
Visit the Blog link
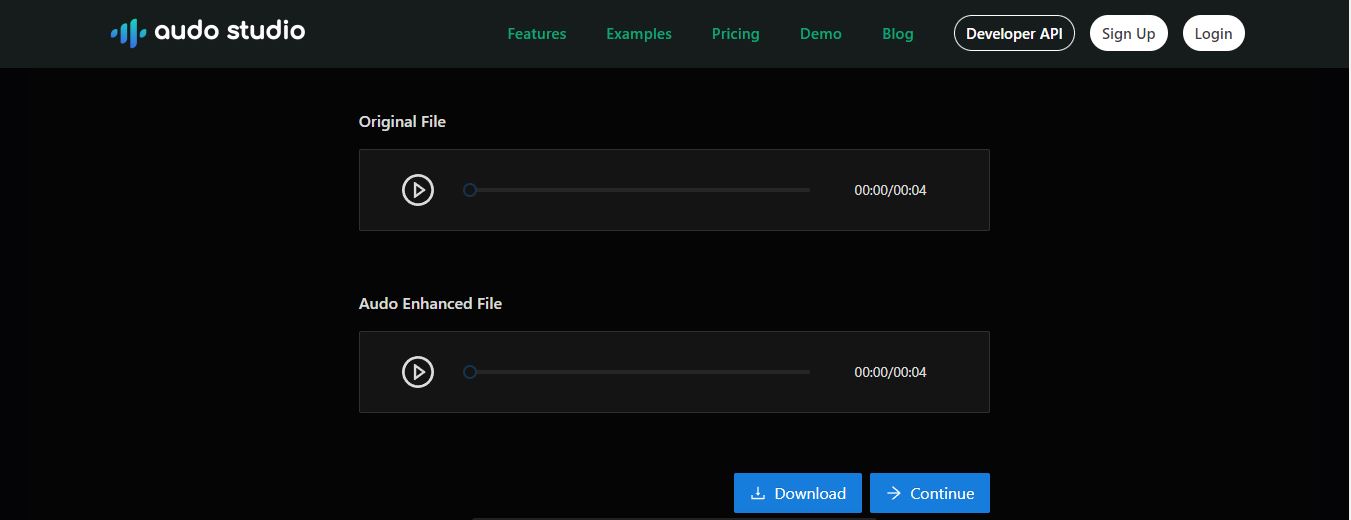coord(898,34)
